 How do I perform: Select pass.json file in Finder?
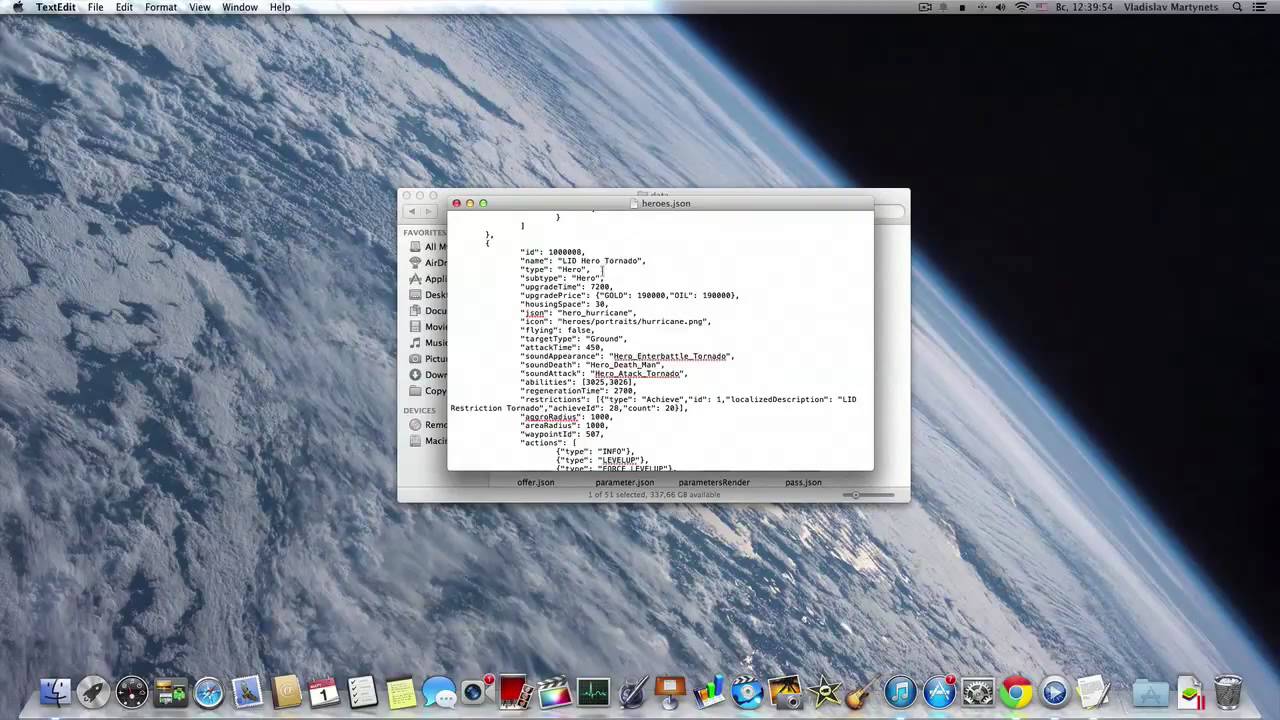click(803, 483)
